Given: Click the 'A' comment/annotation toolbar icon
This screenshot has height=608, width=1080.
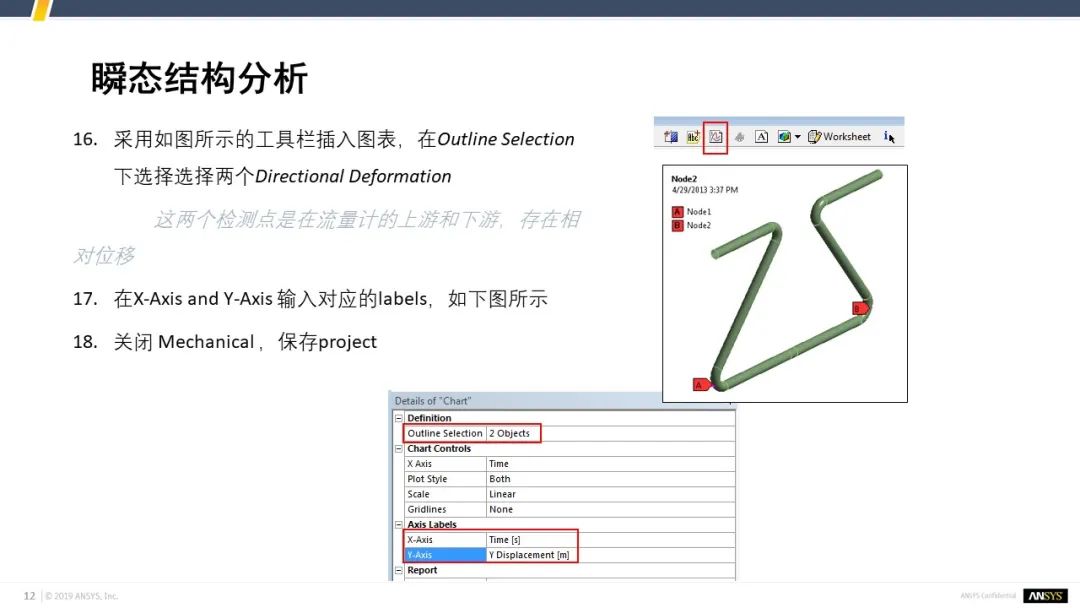Looking at the screenshot, I should (761, 137).
